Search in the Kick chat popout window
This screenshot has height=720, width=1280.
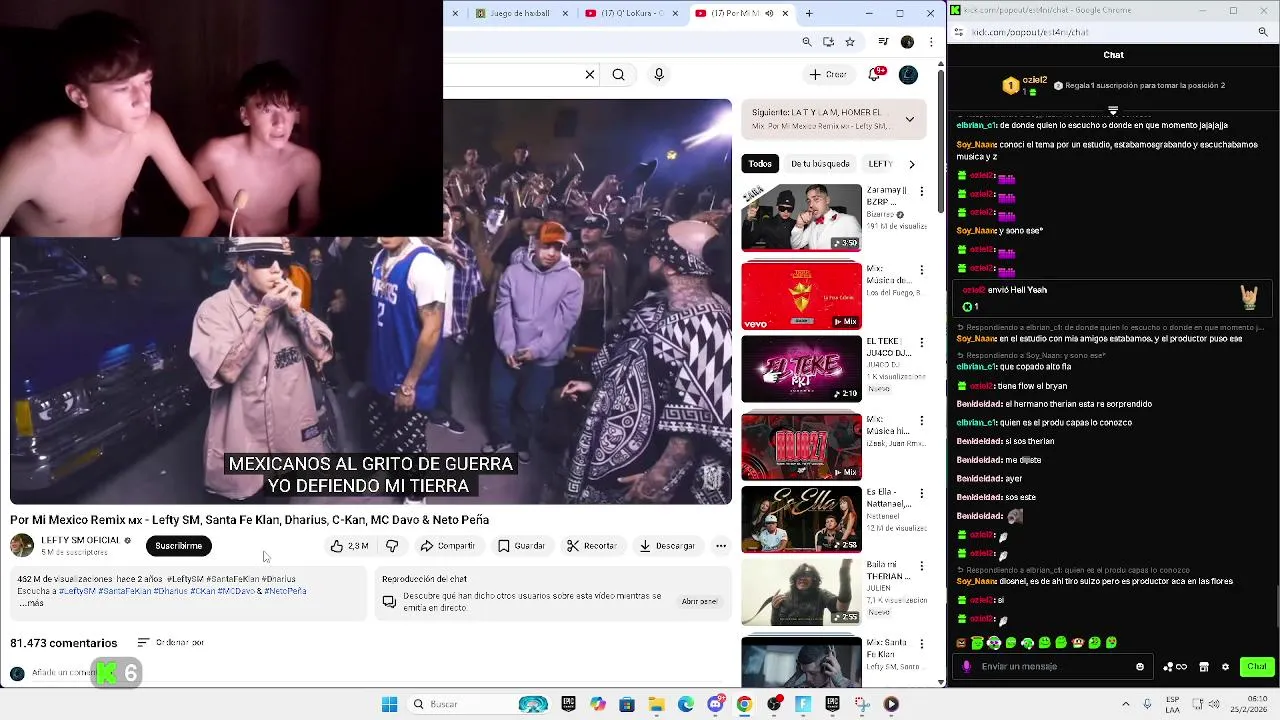(1263, 32)
